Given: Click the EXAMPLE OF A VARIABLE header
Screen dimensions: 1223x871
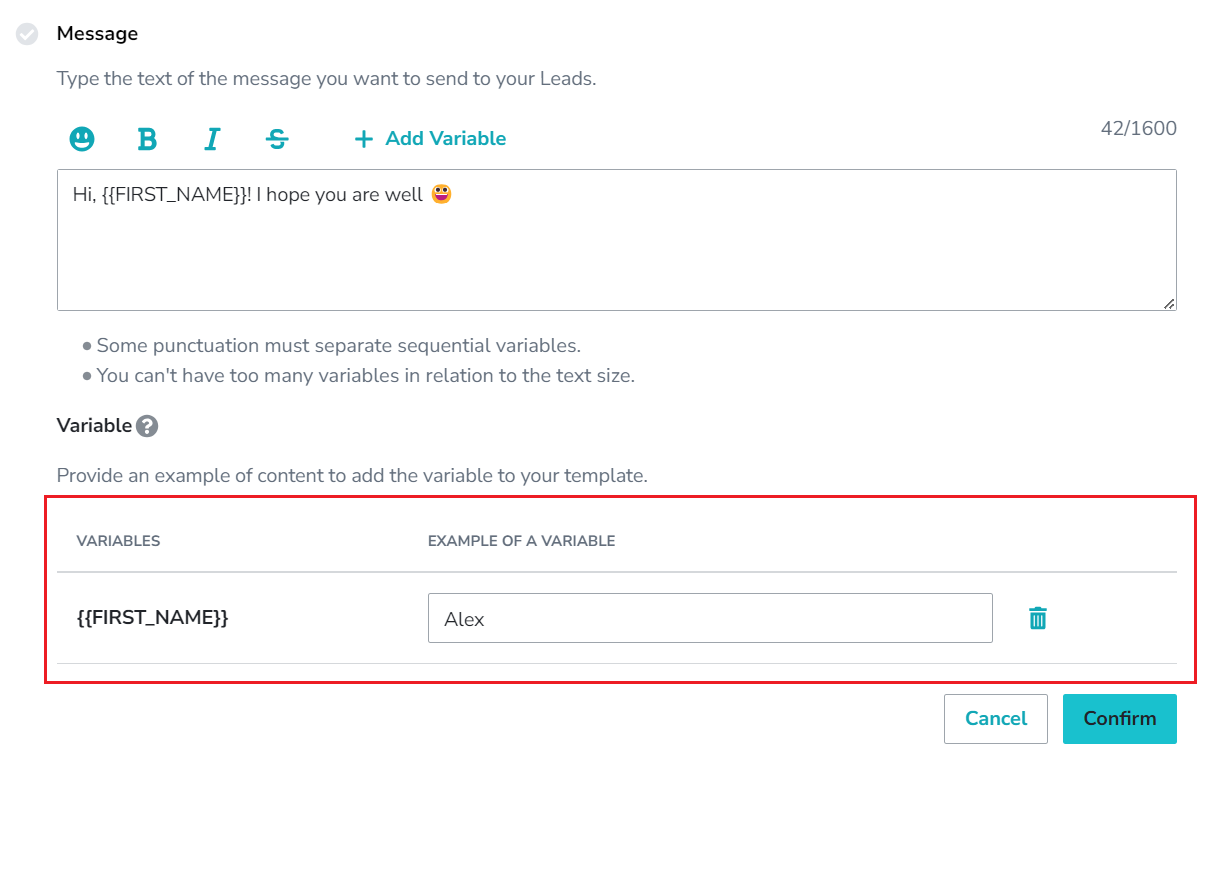Looking at the screenshot, I should point(522,540).
